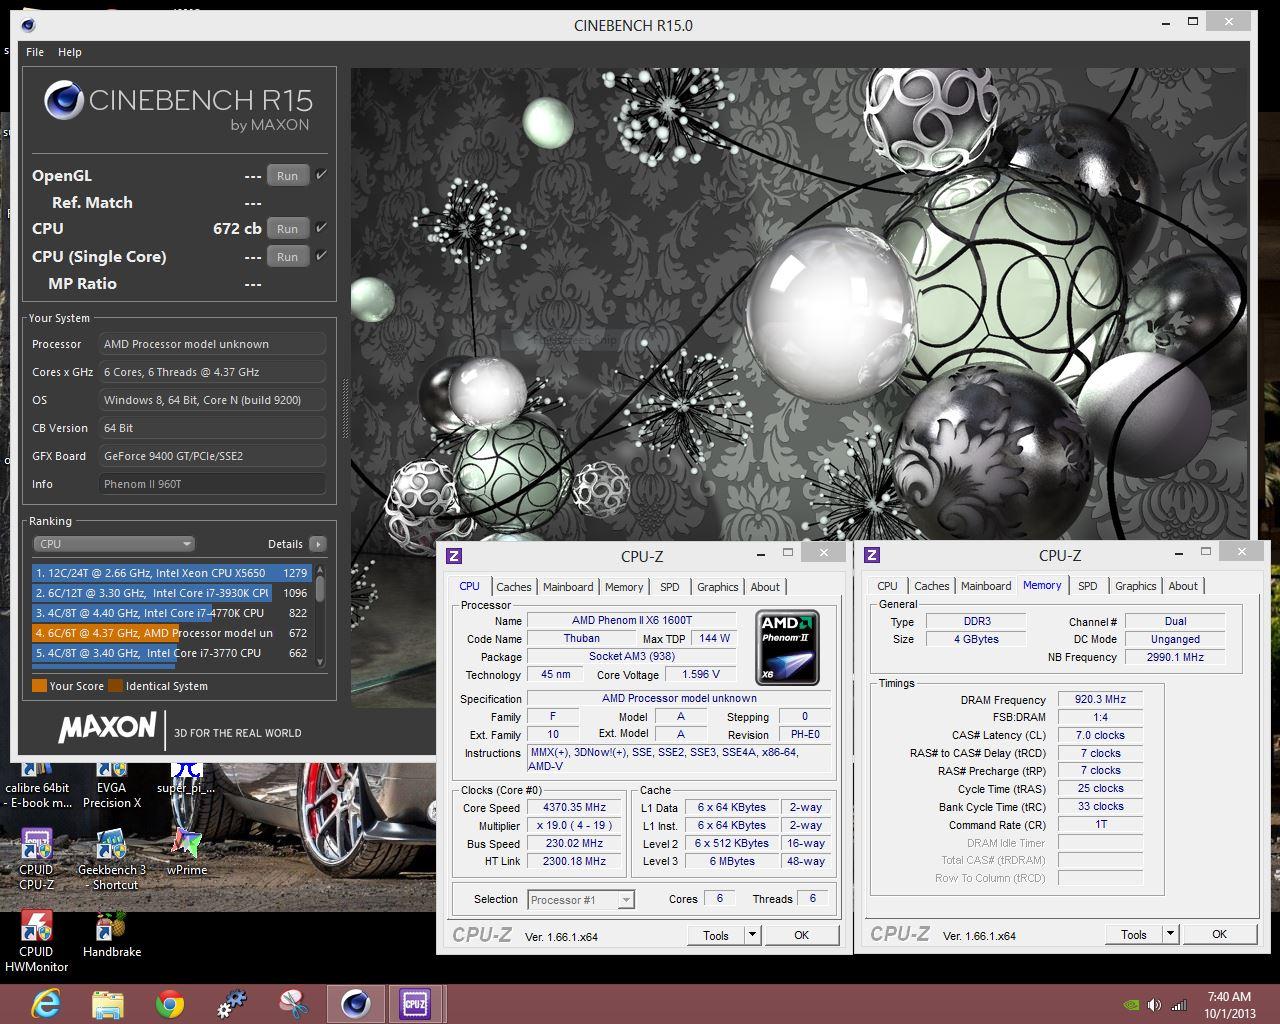Switch to Graphics tab in right CPU-Z
Viewport: 1280px width, 1024px height.
click(x=1136, y=586)
